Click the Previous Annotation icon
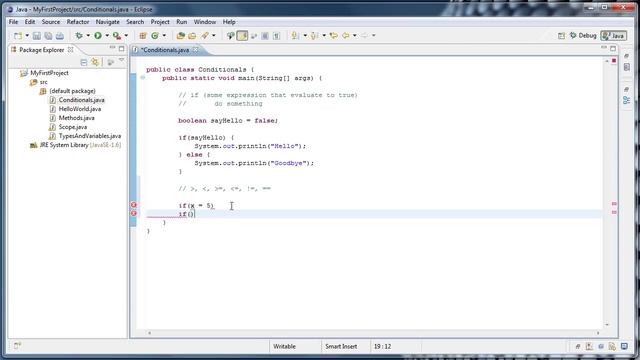 314,36
